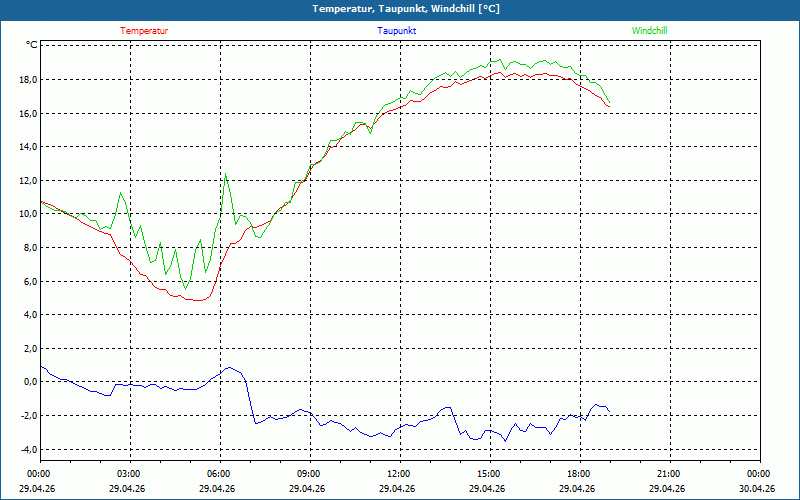Image resolution: width=800 pixels, height=500 pixels.
Task: Click the 30.04.26 date label
Action: 757,489
